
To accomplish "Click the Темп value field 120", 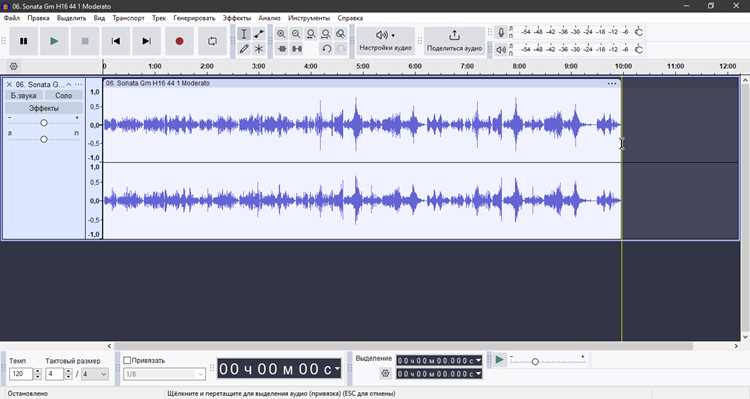I will tap(21, 374).
